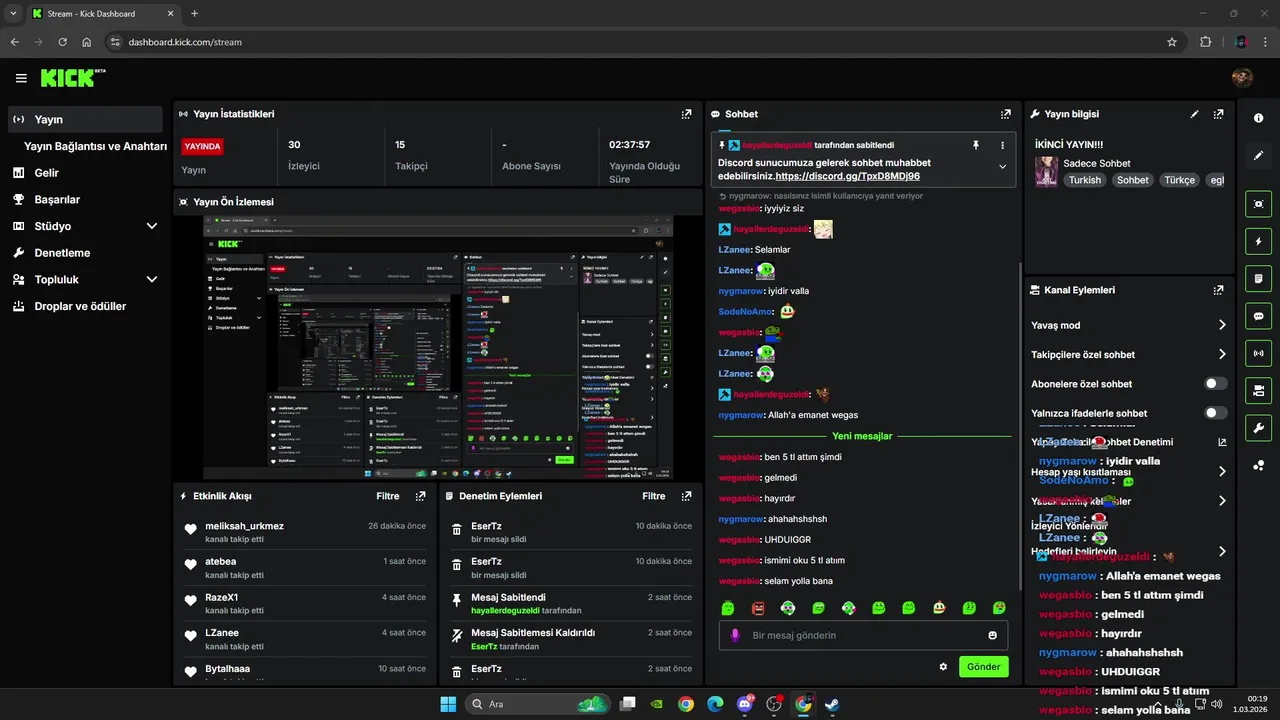Open pinned message three-dot options
The image size is (1280, 720).
coord(1002,145)
